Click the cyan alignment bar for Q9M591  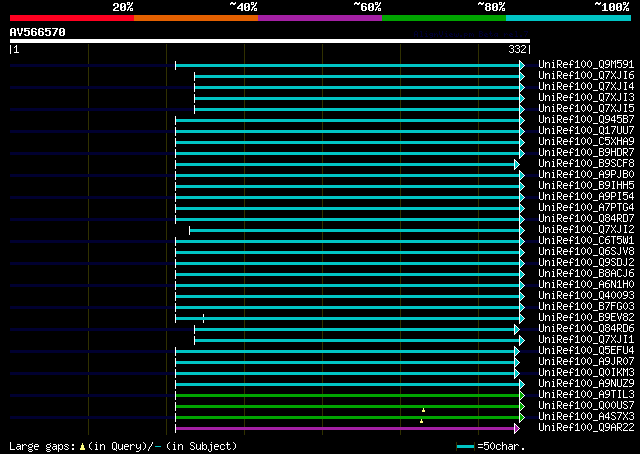click(x=347, y=65)
